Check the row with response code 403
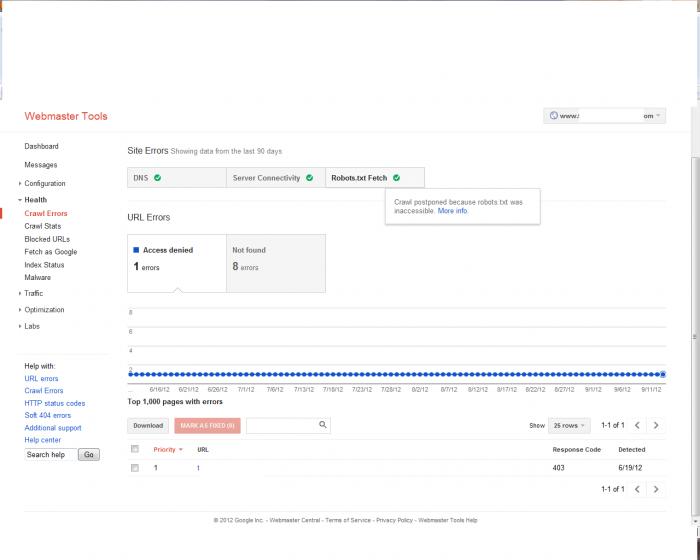This screenshot has width=700, height=560. (x=135, y=468)
